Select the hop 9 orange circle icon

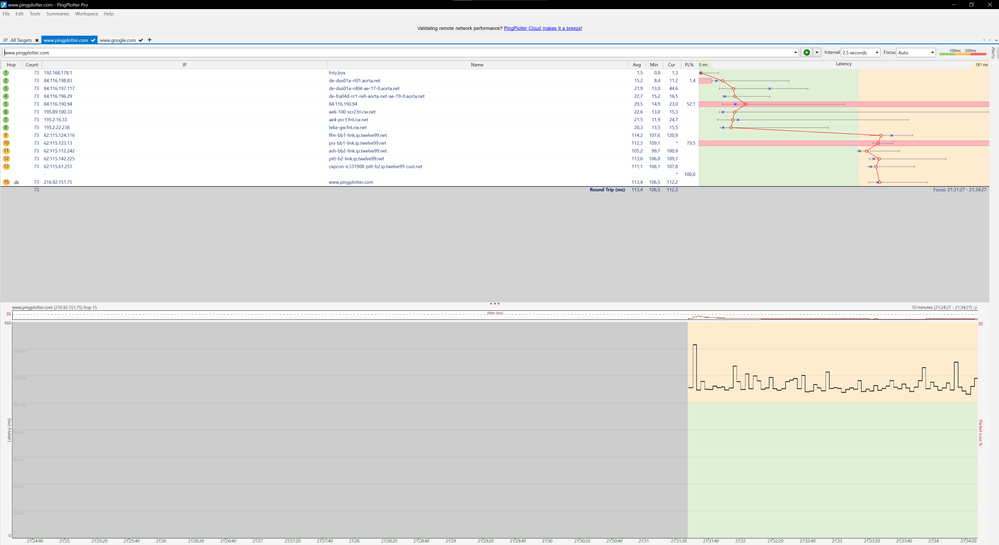pos(6,135)
